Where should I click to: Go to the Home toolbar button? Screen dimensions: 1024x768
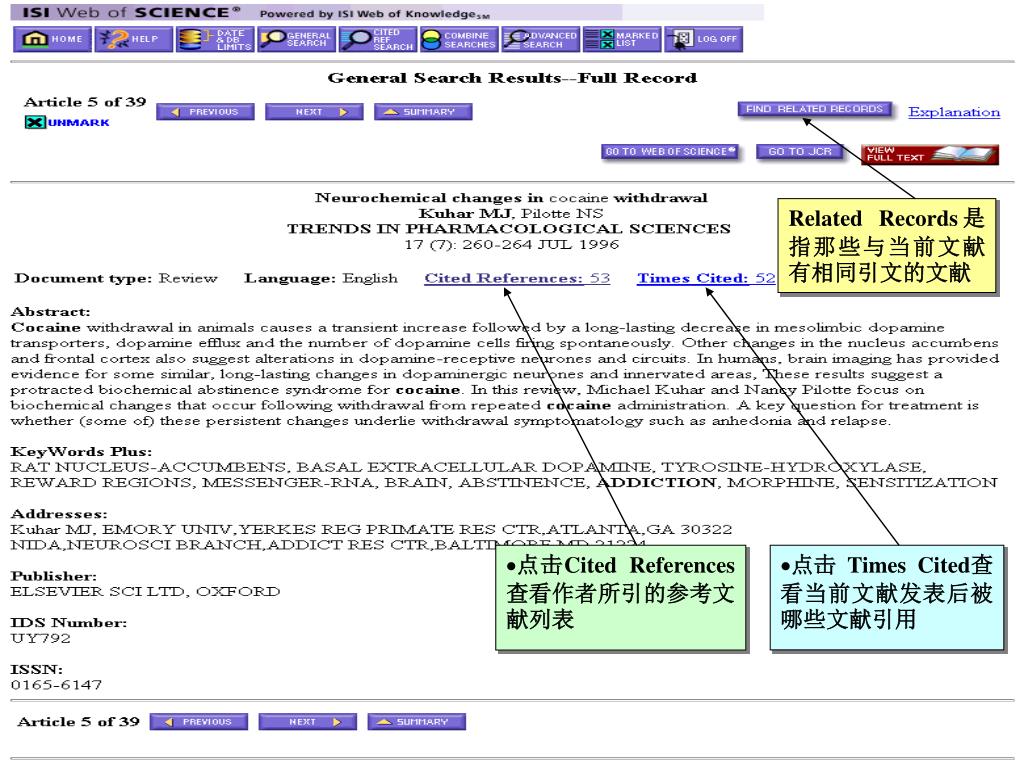[x=53, y=39]
